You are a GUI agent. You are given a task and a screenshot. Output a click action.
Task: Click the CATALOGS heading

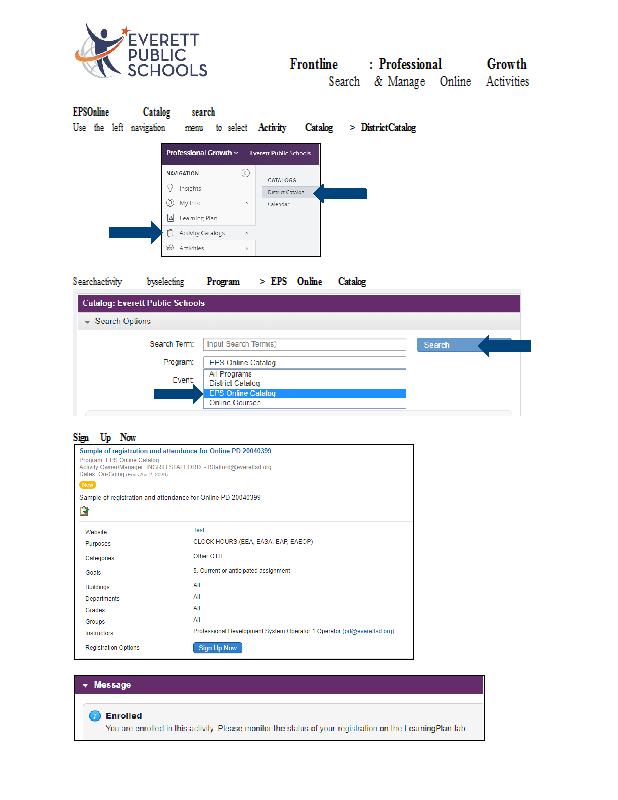(282, 180)
